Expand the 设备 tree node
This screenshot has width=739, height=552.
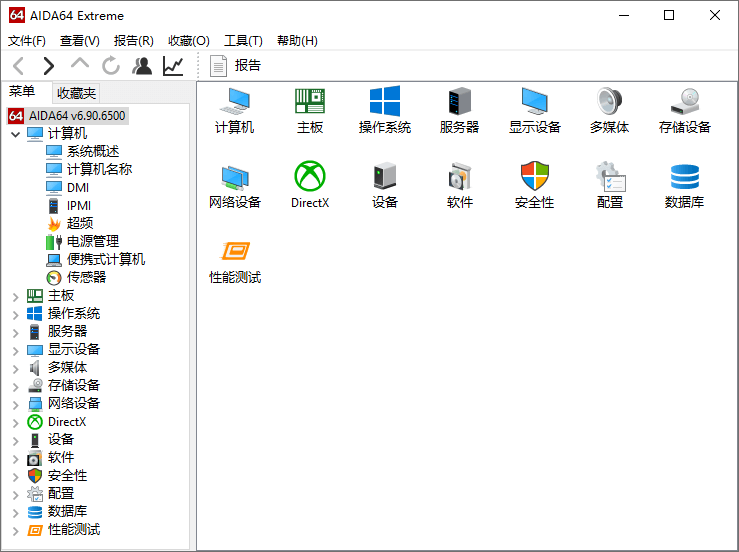[x=16, y=440]
